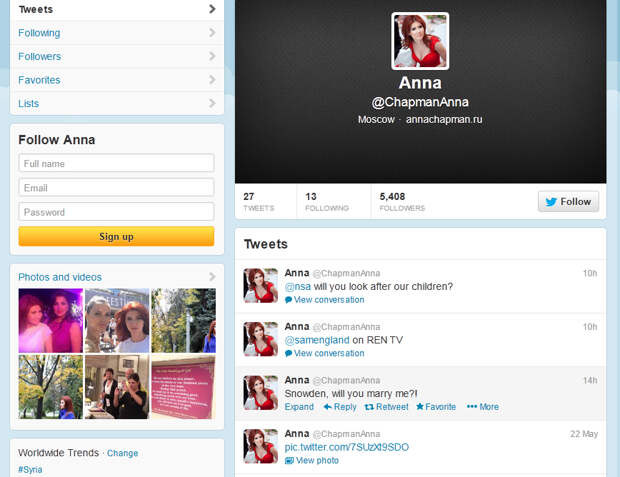Retweet the Snowden tweet
The image size is (620, 477).
[386, 407]
